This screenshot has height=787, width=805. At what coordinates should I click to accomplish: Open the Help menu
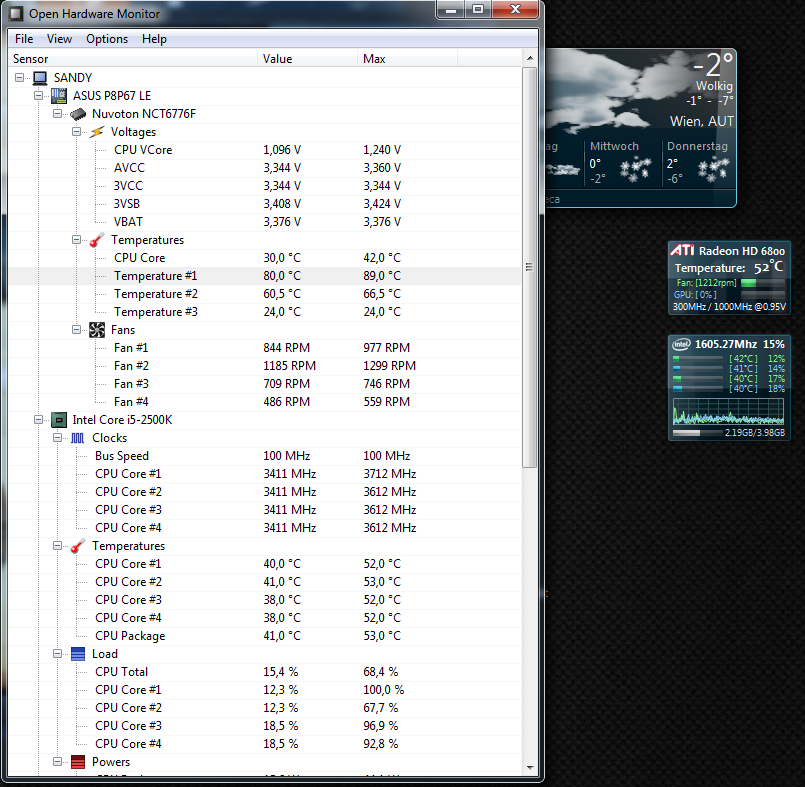(154, 39)
